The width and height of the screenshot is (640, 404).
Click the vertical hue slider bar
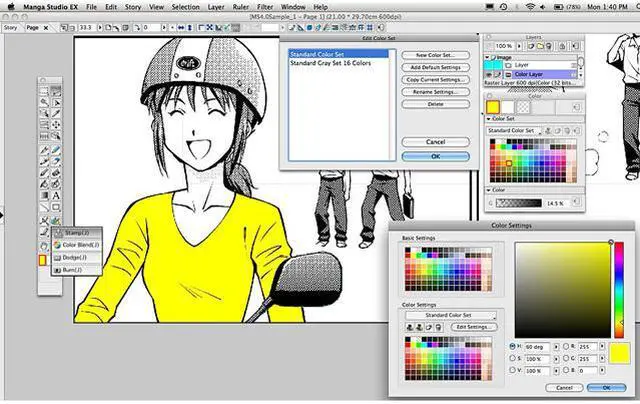click(x=619, y=290)
